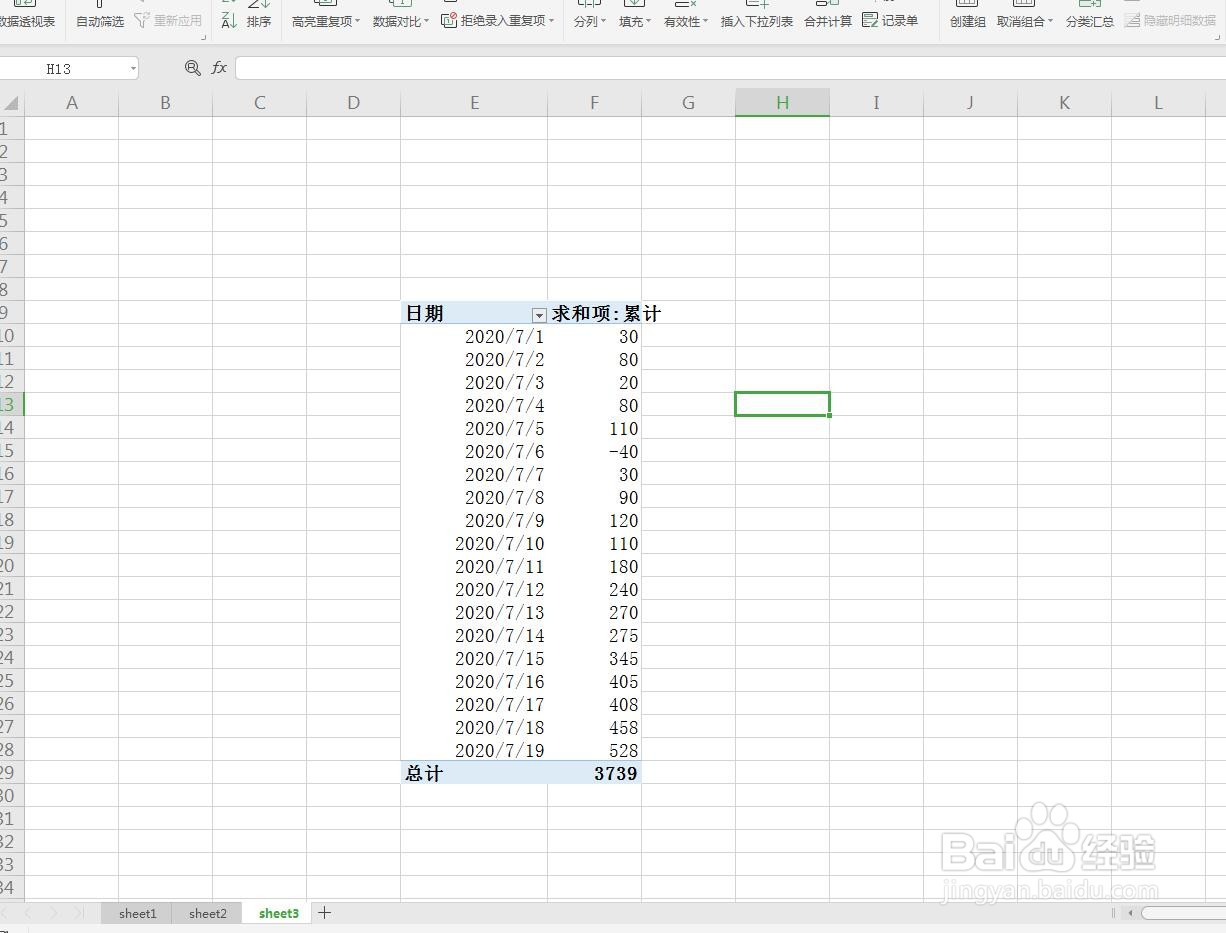Open the filter dropdown on the 日期 header
The width and height of the screenshot is (1226, 933).
(539, 314)
